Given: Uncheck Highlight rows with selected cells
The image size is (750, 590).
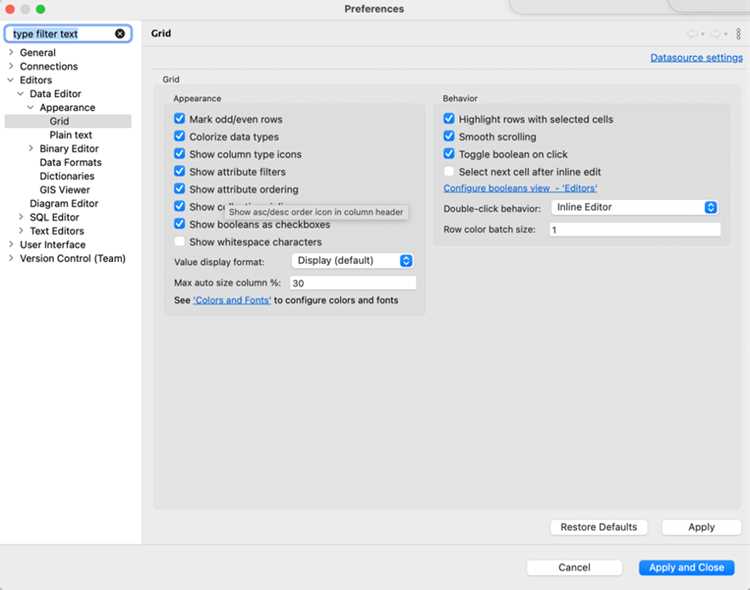Looking at the screenshot, I should click(449, 118).
